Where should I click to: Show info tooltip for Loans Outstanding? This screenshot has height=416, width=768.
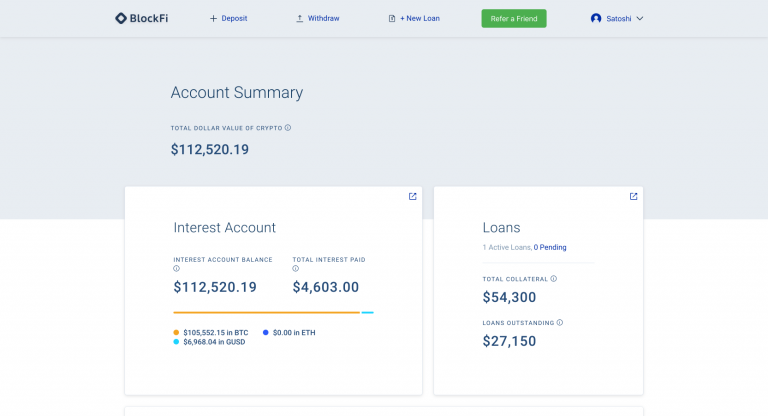tap(559, 322)
